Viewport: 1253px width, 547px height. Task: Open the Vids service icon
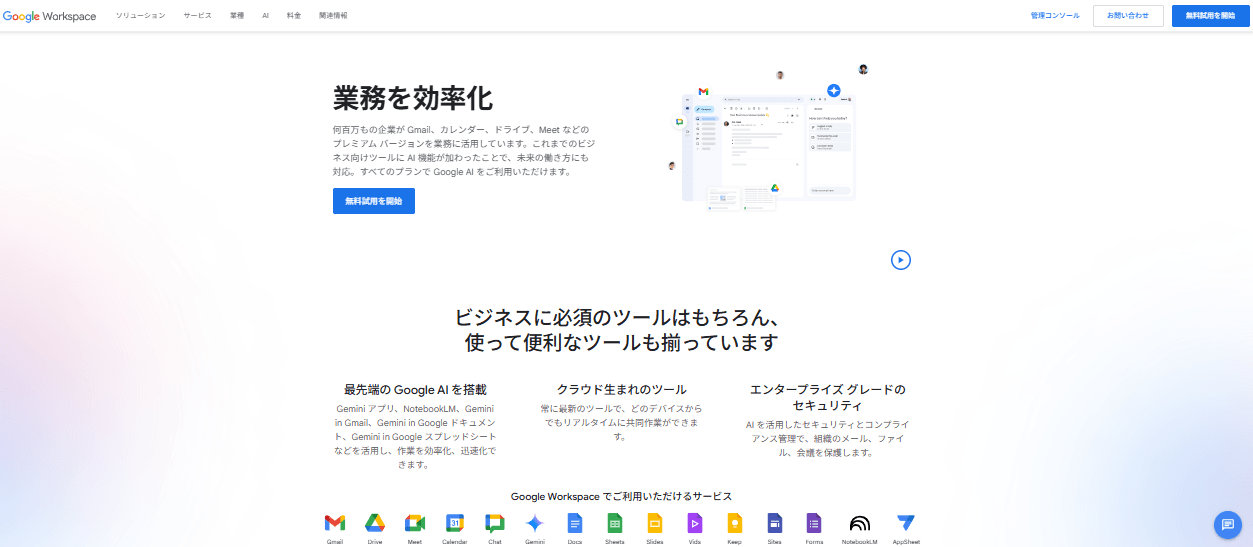coord(695,523)
